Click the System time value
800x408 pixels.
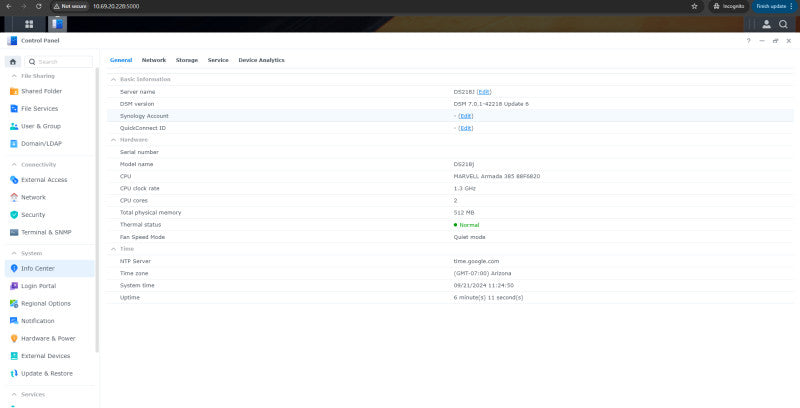click(x=483, y=286)
